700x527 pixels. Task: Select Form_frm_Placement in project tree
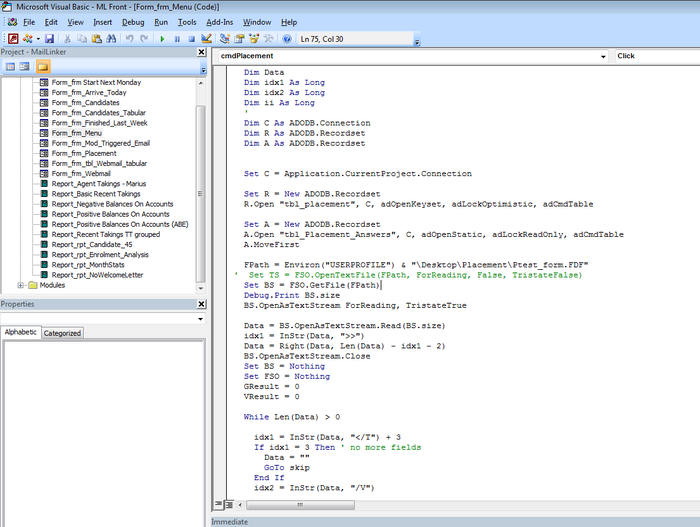(x=84, y=153)
